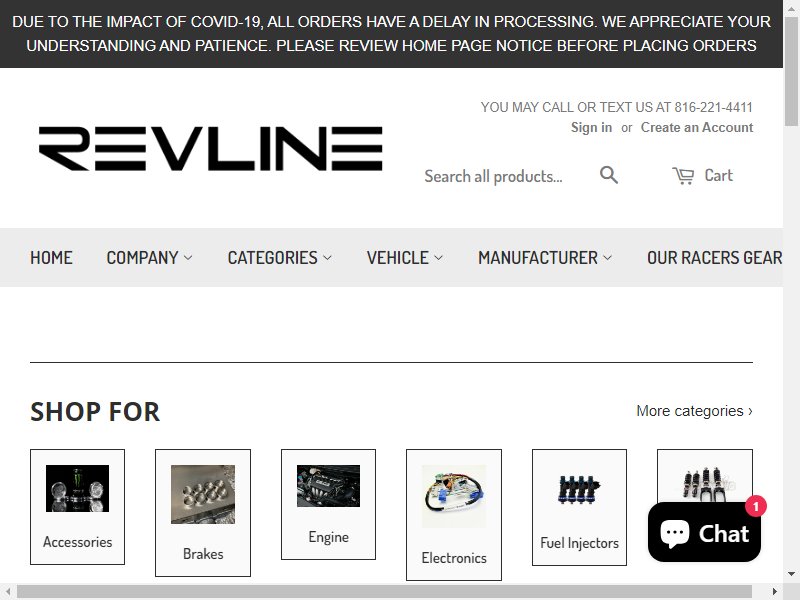This screenshot has height=600, width=800.
Task: Expand the Categories dropdown menu
Action: 280,258
